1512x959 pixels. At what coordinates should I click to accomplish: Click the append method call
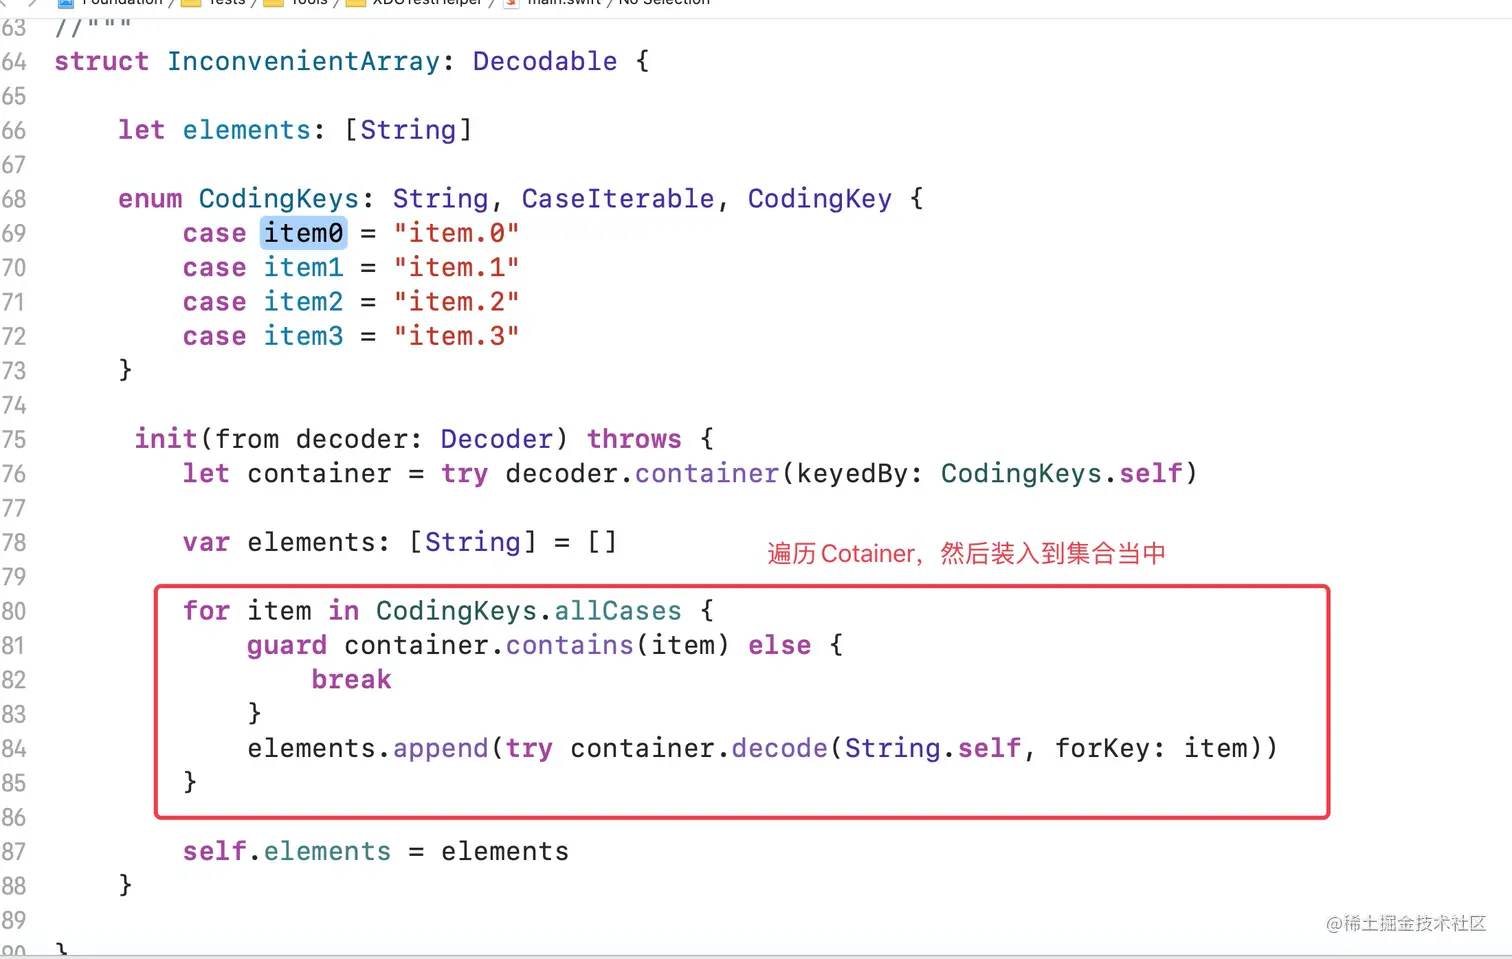point(441,749)
